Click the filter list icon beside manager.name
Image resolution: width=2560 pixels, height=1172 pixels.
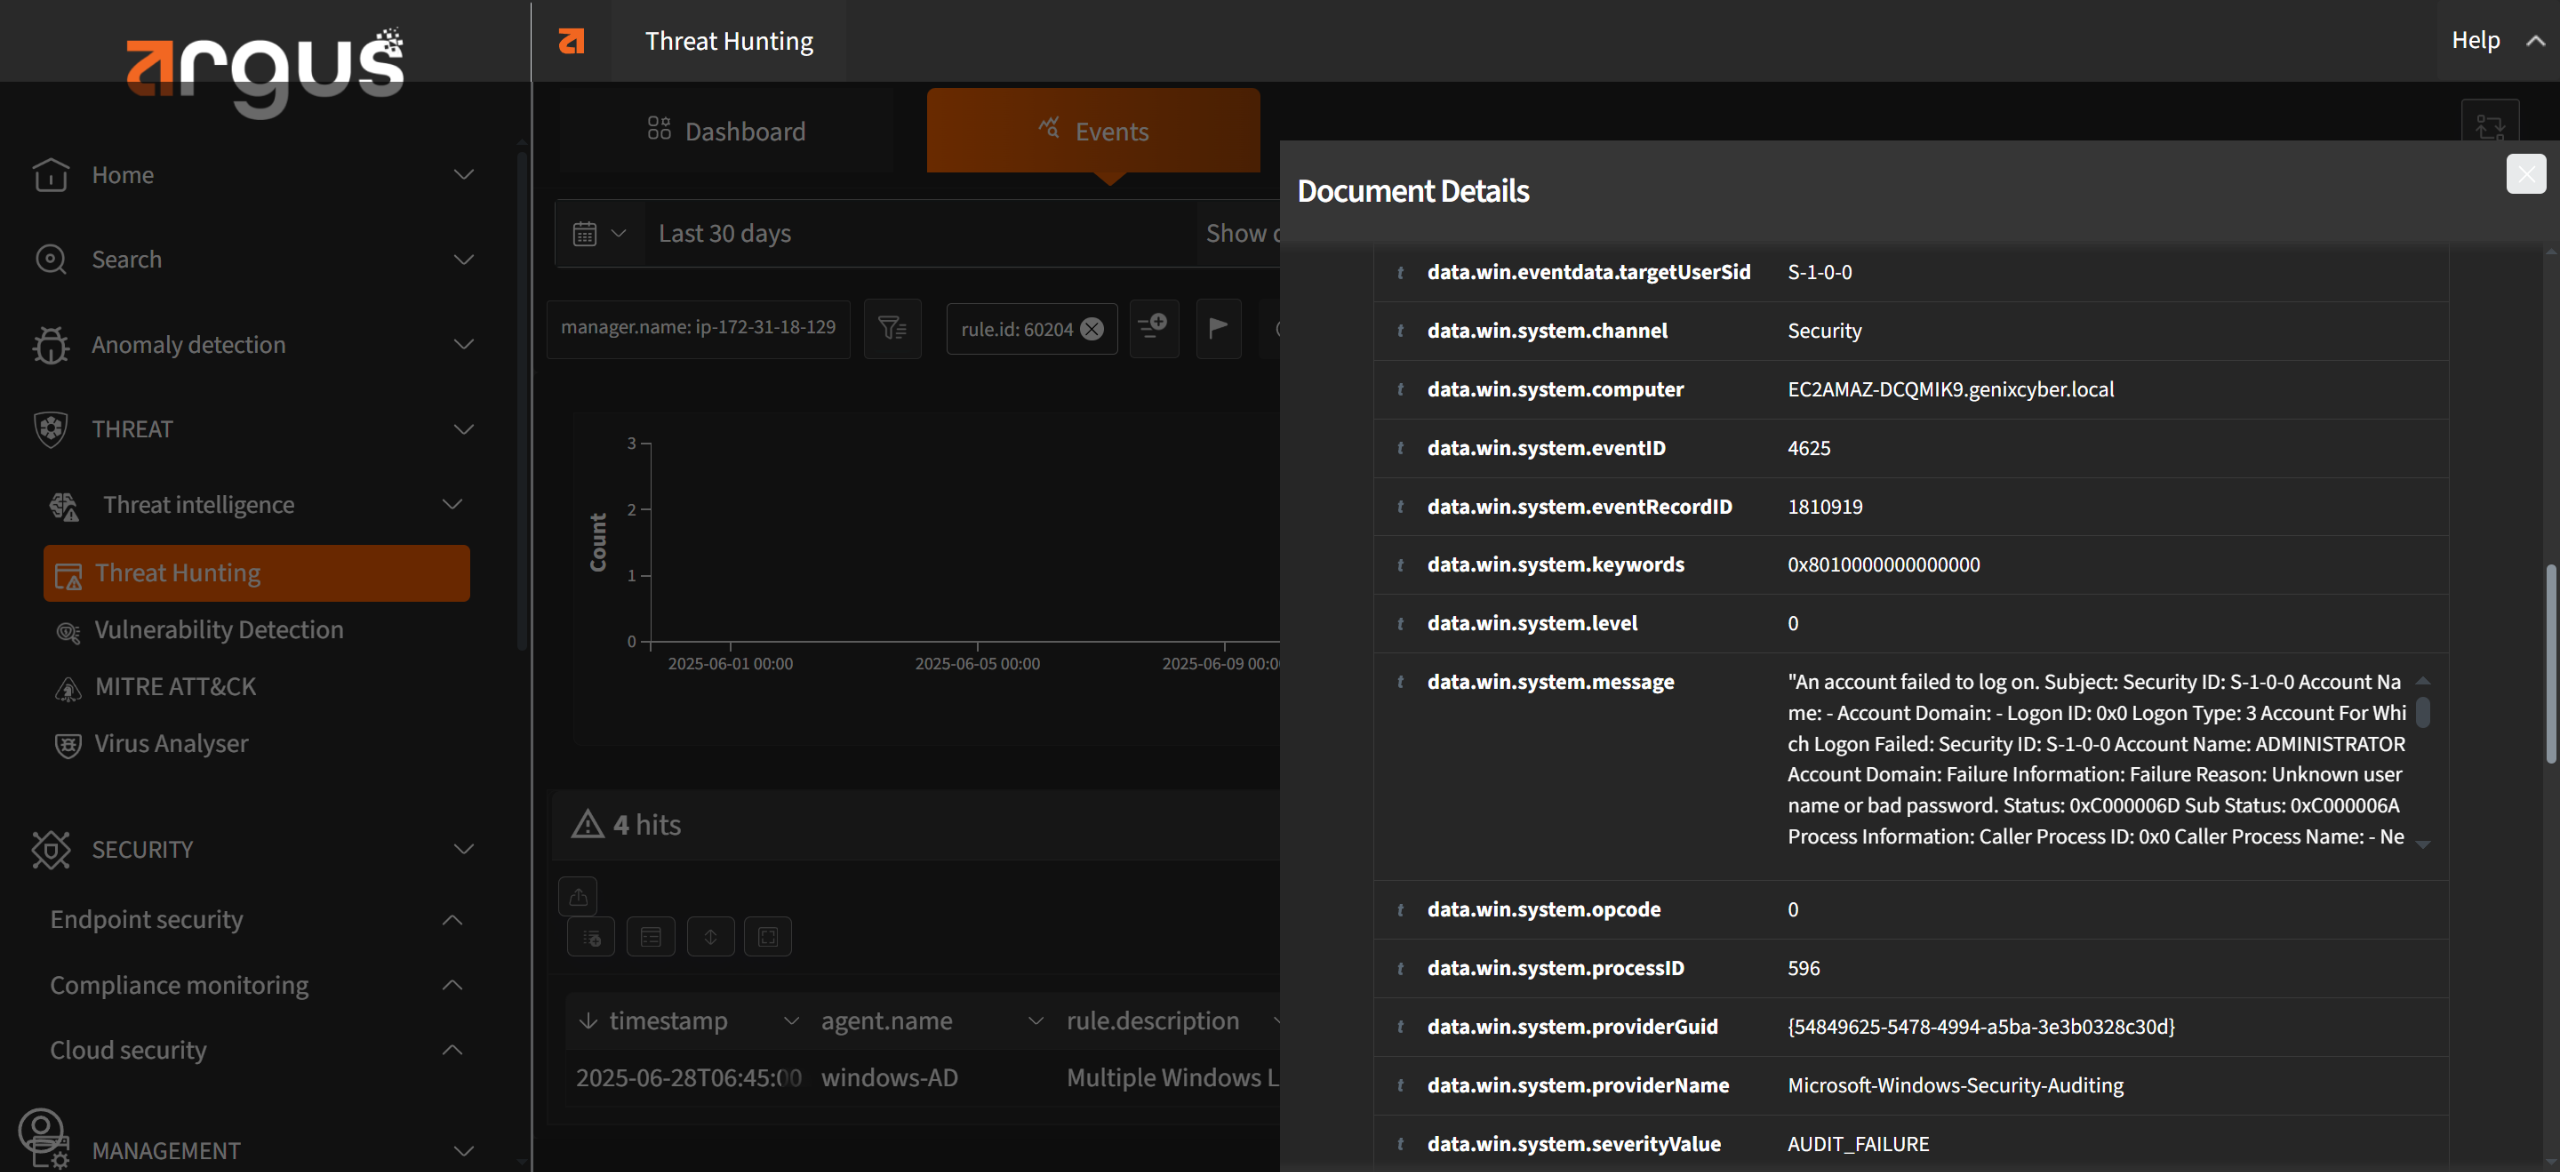tap(892, 328)
